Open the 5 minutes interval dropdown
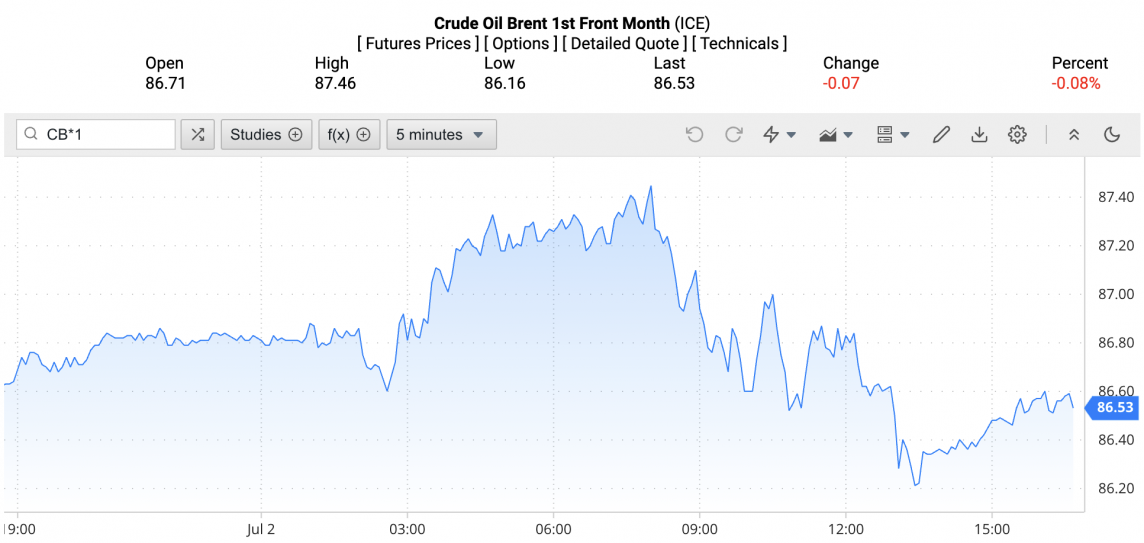Screen dimensions: 1144x543 [x=441, y=135]
